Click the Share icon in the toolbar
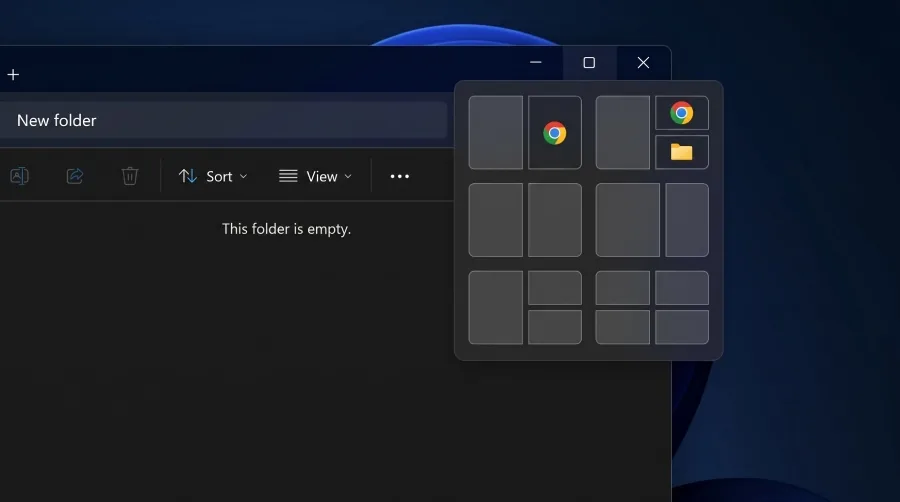900x502 pixels. click(x=75, y=176)
